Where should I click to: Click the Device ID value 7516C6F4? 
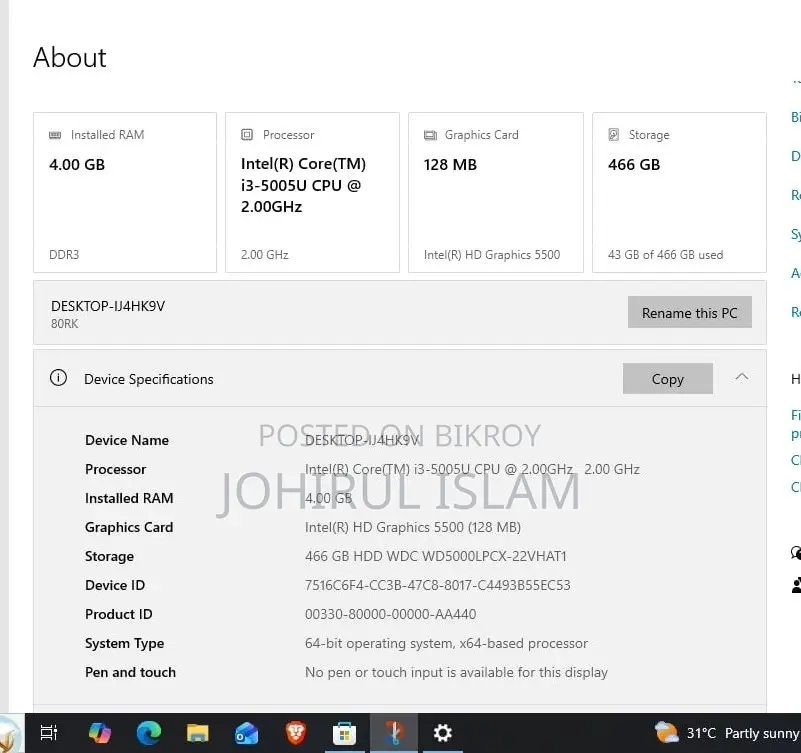[x=437, y=585]
